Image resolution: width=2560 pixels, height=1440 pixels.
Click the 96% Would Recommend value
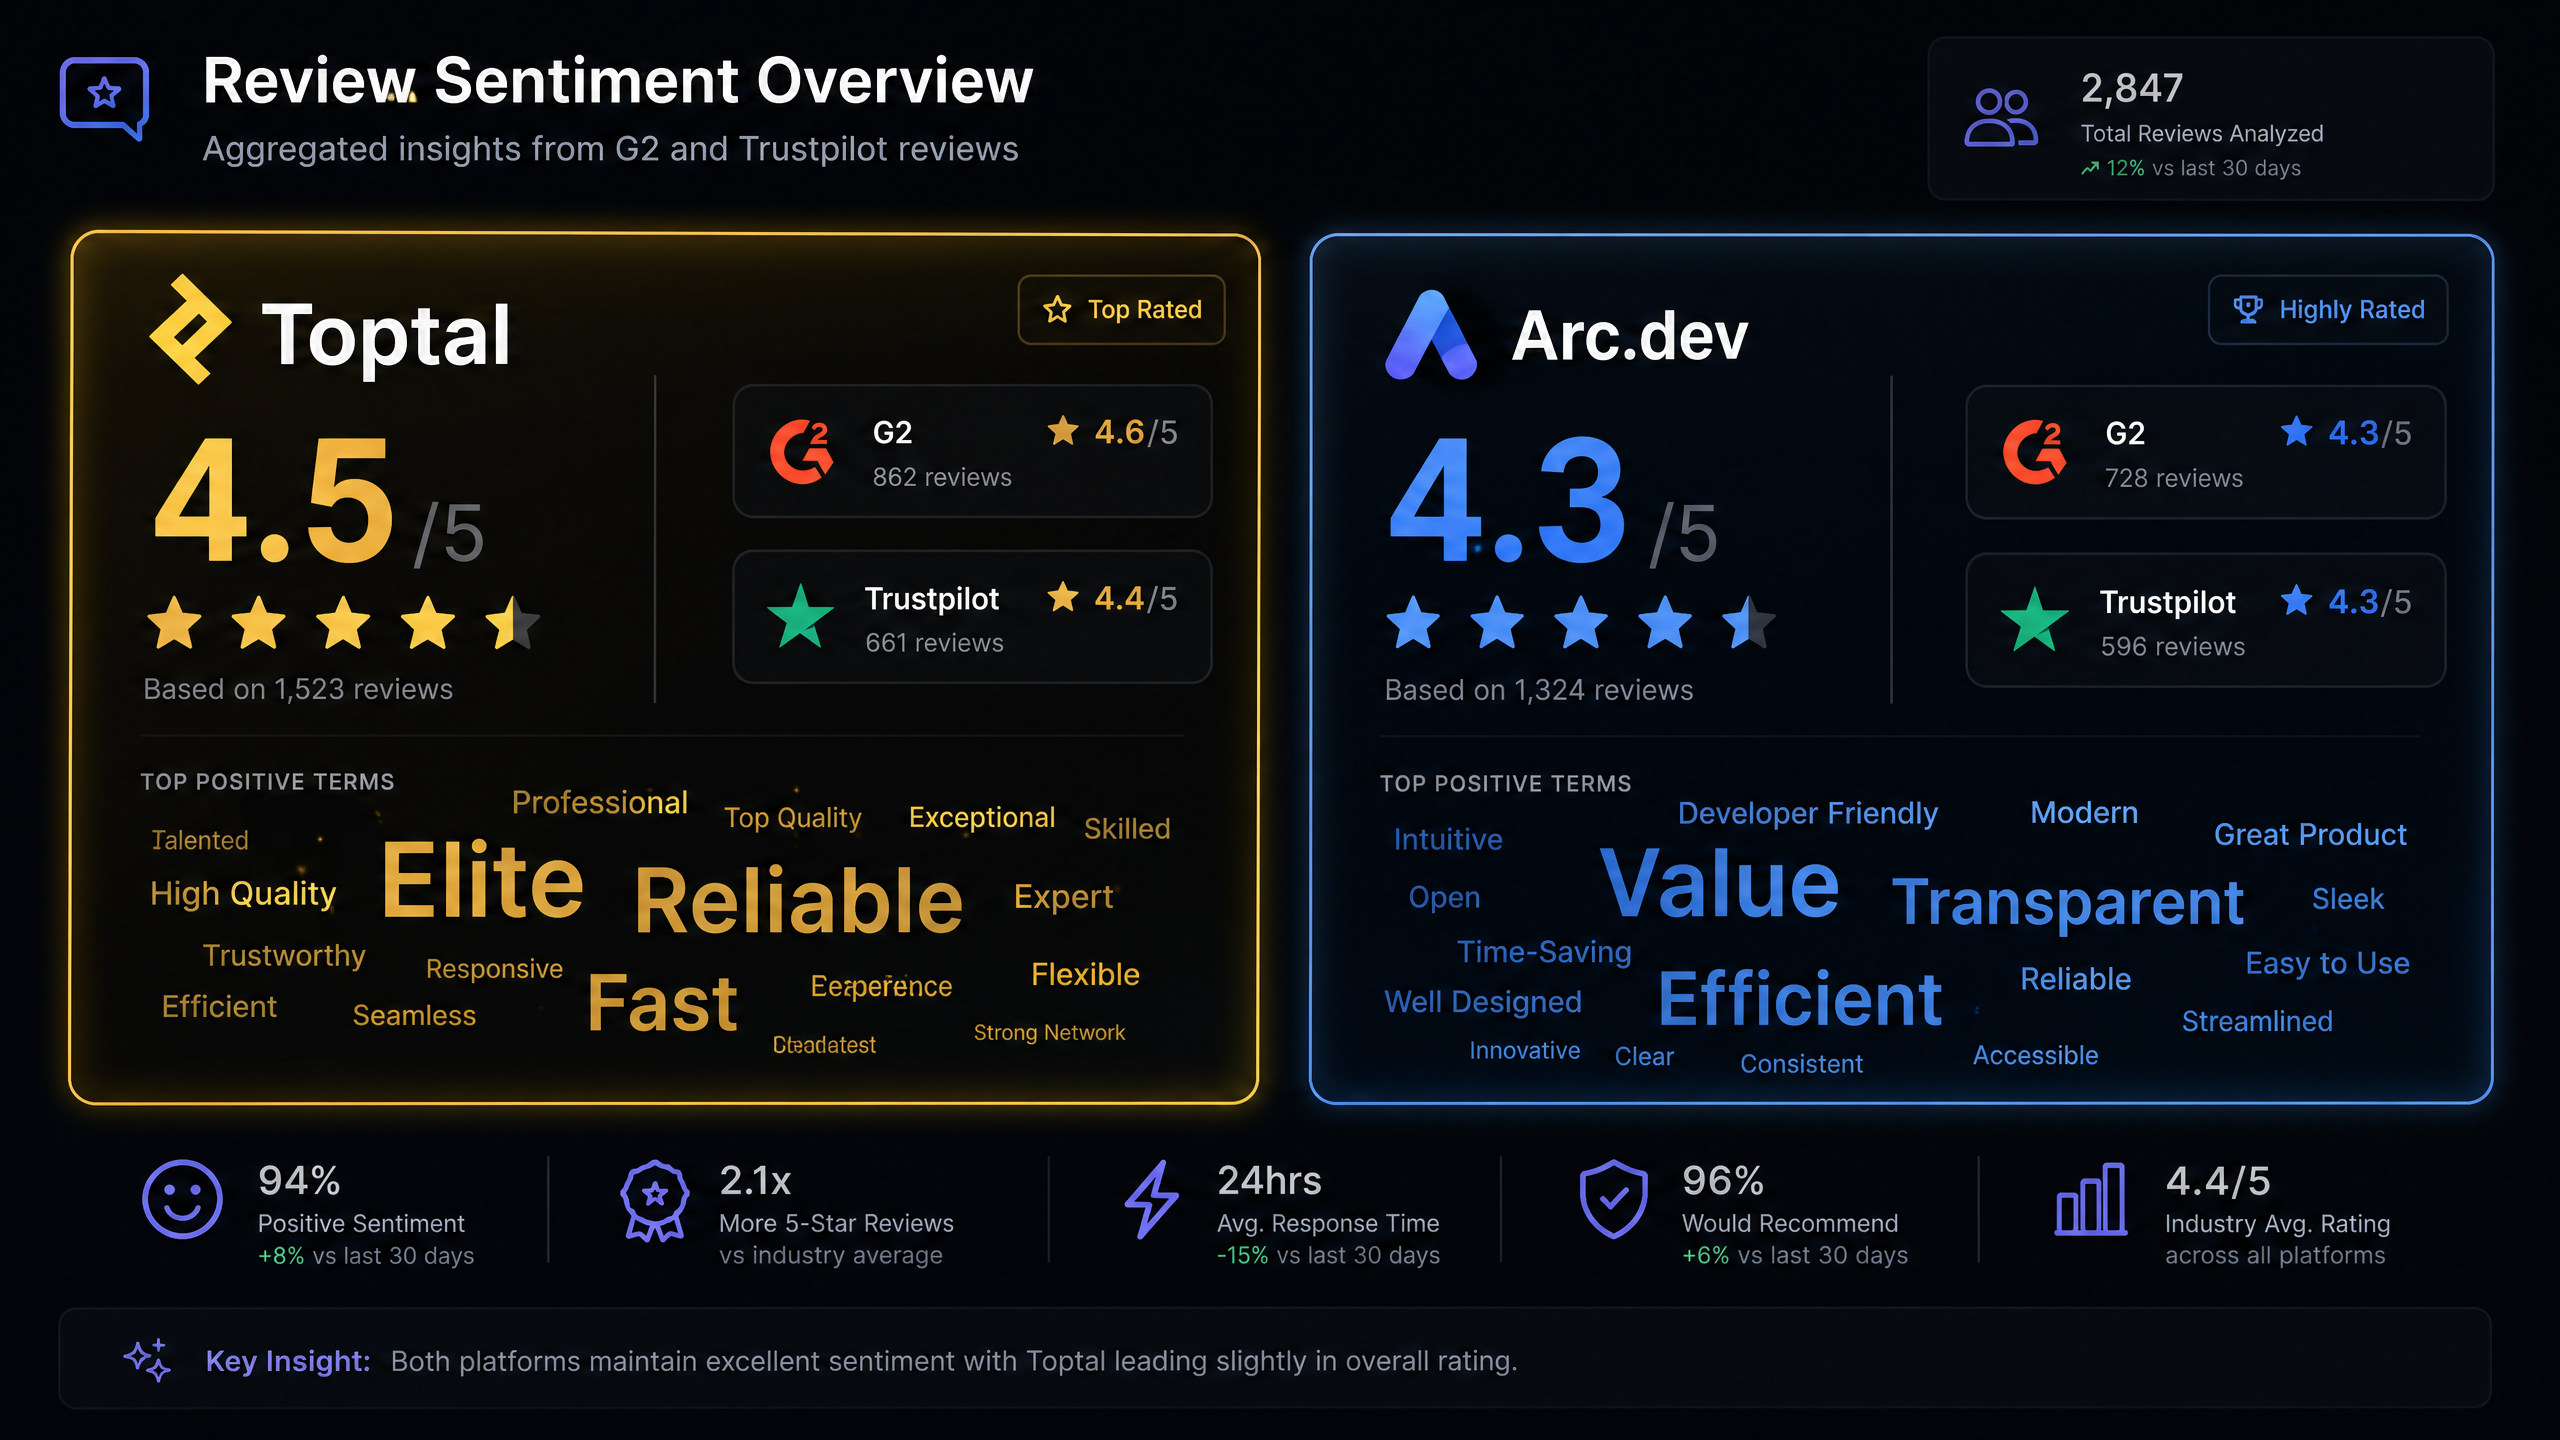pyautogui.click(x=1722, y=1181)
